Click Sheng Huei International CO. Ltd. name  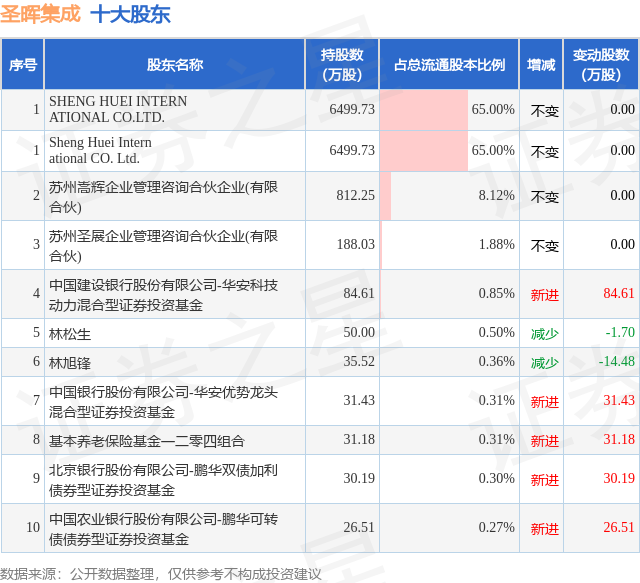point(100,150)
